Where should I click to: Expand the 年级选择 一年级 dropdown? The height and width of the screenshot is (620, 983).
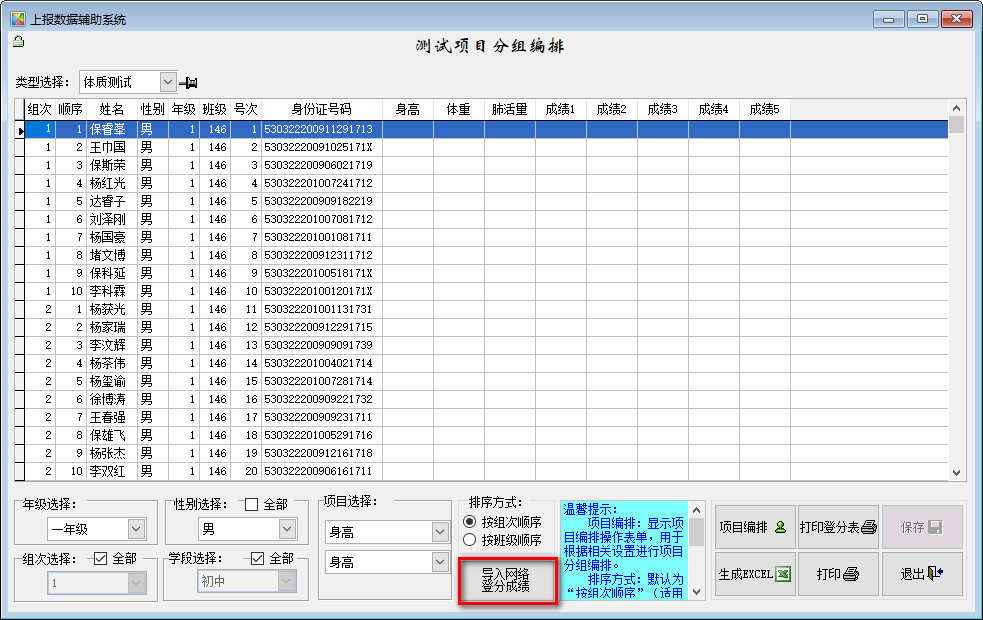pyautogui.click(x=136, y=529)
